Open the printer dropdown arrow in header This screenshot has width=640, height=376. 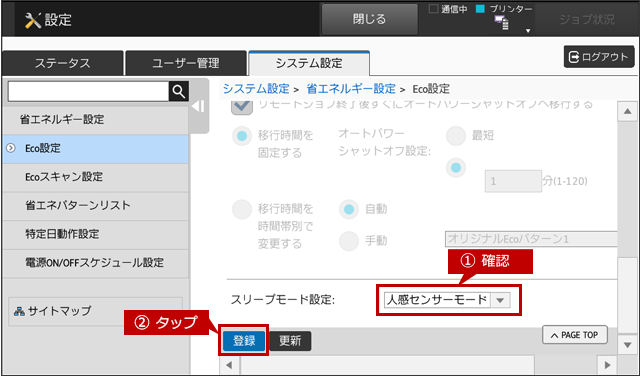click(x=528, y=31)
